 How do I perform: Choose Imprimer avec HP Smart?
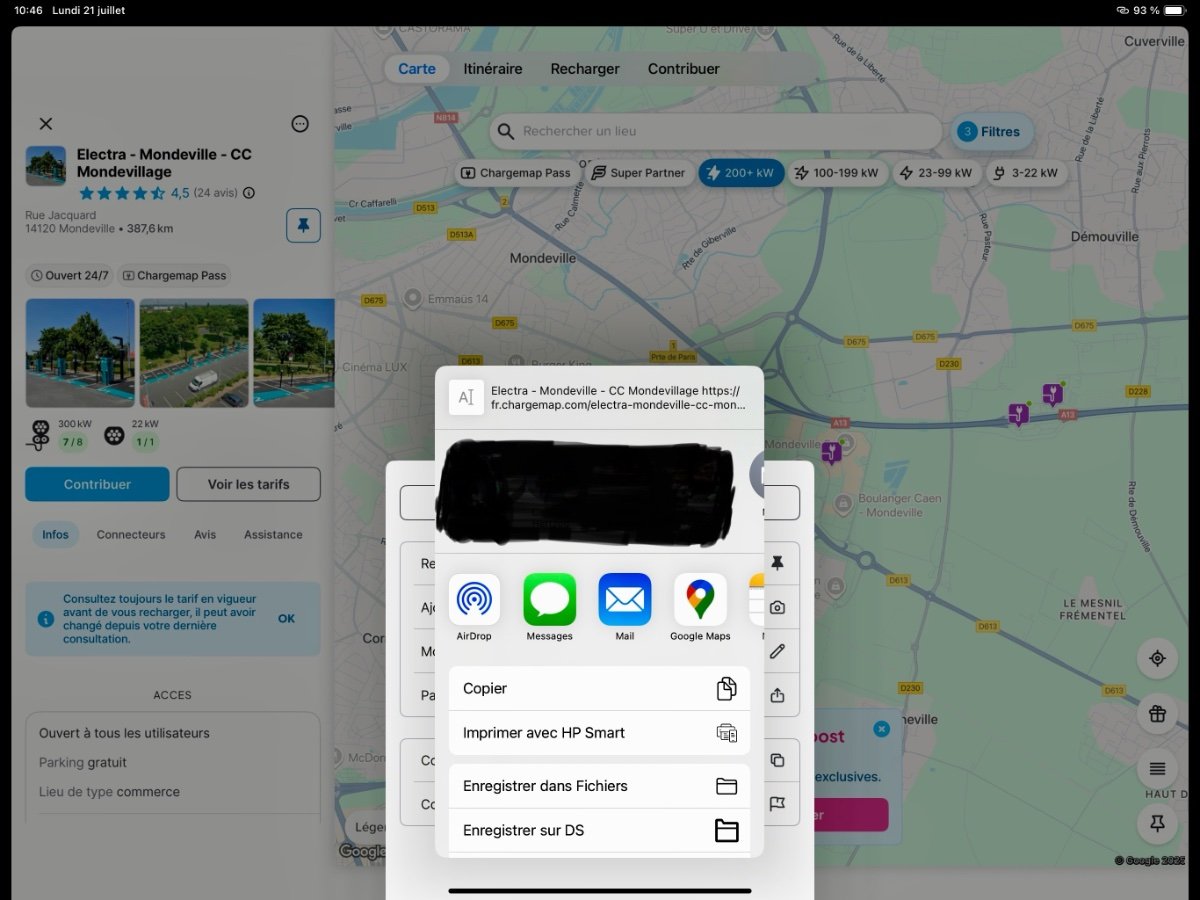point(599,733)
